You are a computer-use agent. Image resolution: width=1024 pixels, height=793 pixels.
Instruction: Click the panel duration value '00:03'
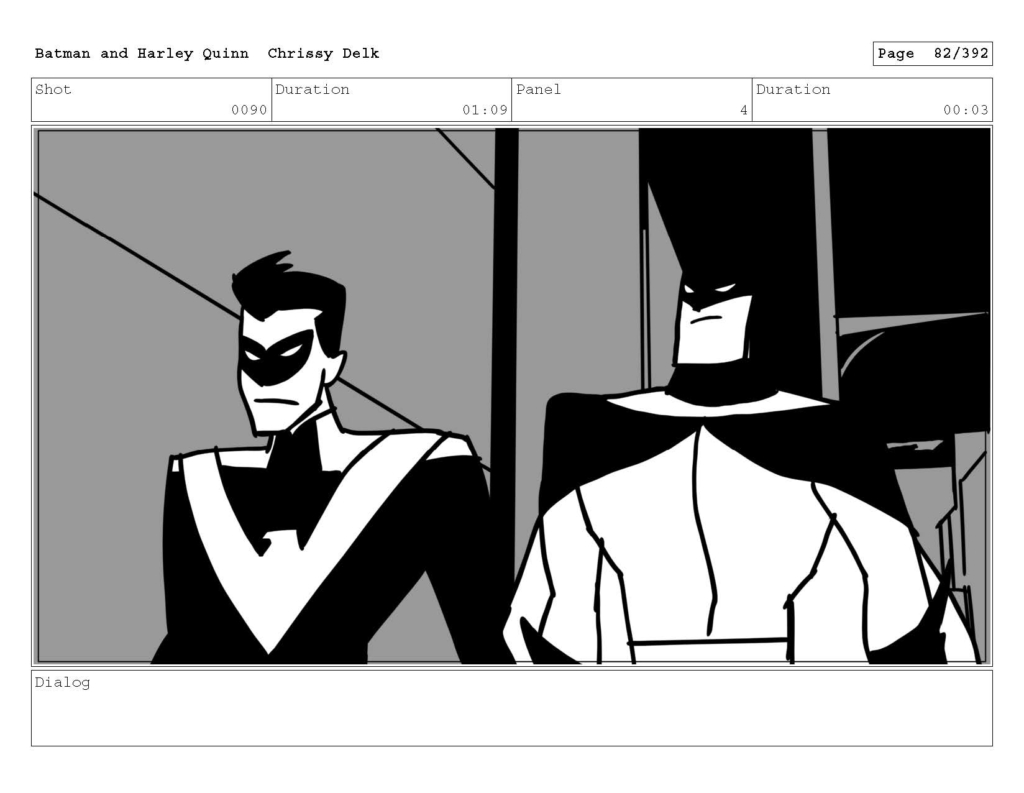pyautogui.click(x=965, y=110)
